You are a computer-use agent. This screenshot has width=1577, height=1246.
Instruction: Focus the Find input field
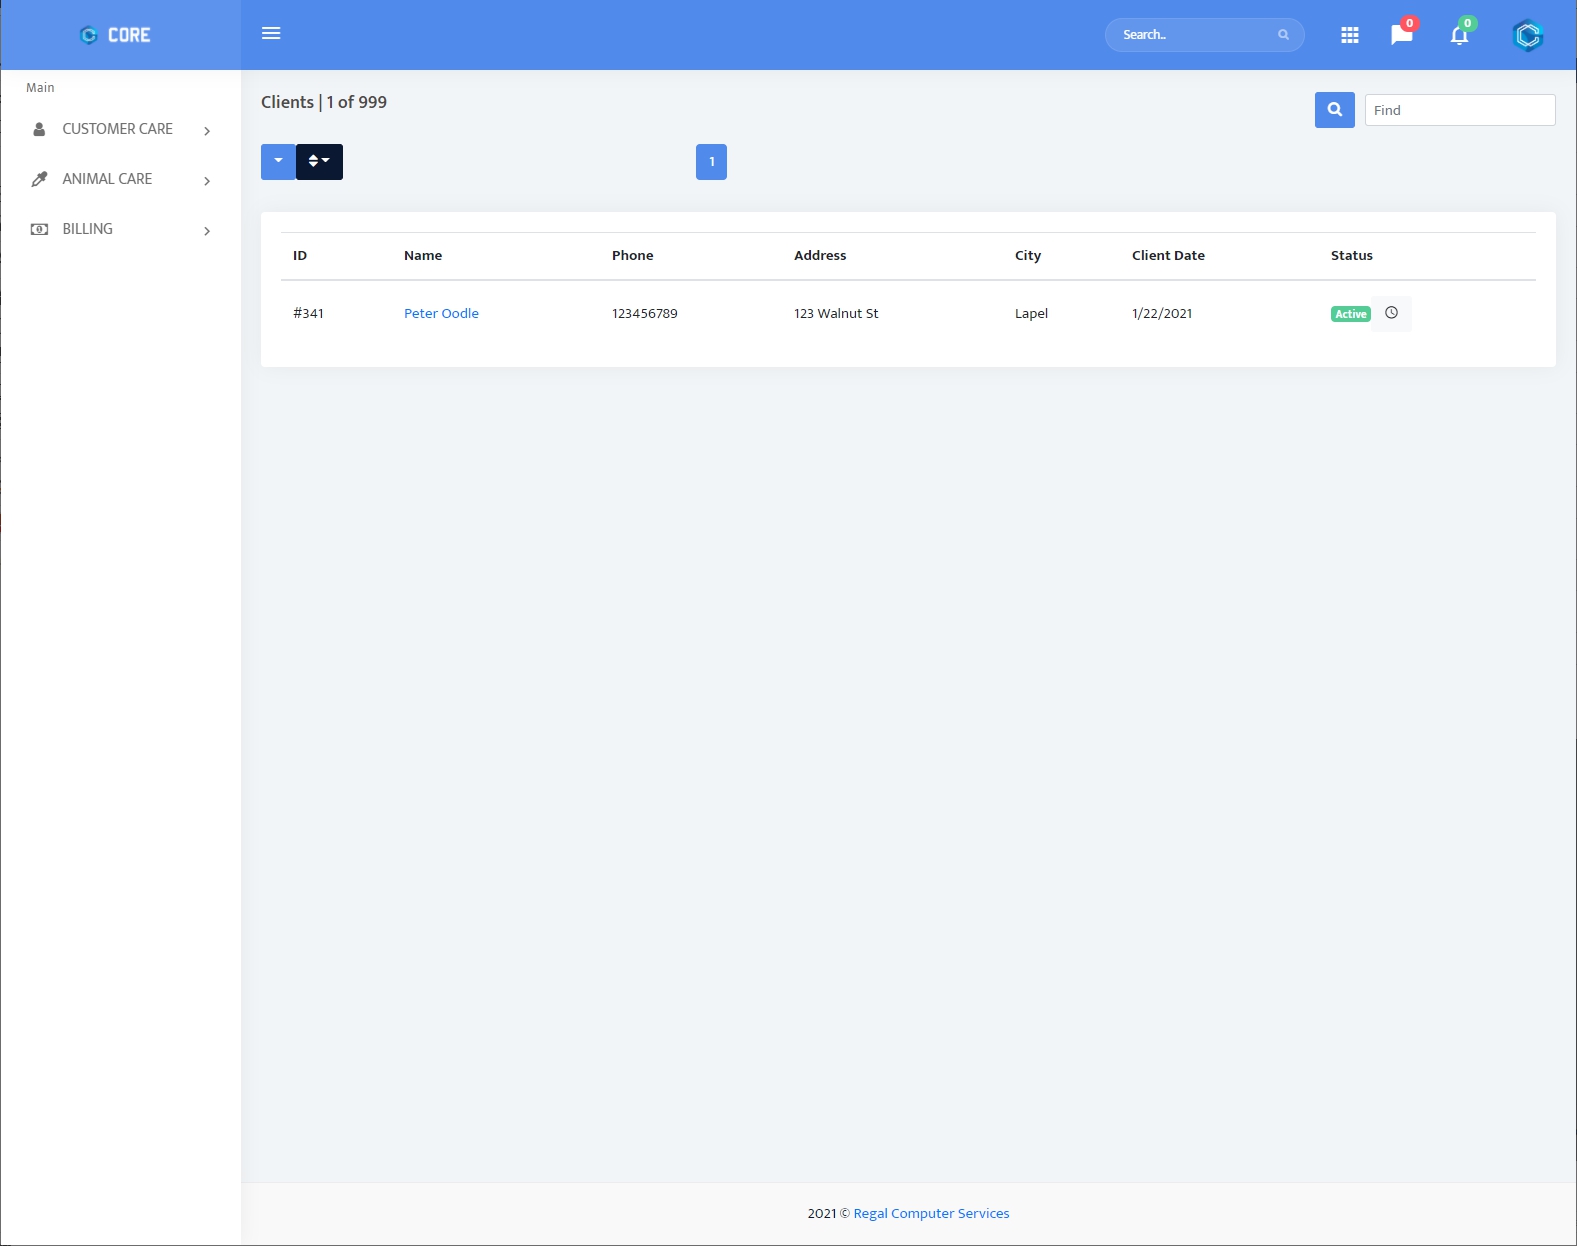pos(1460,110)
